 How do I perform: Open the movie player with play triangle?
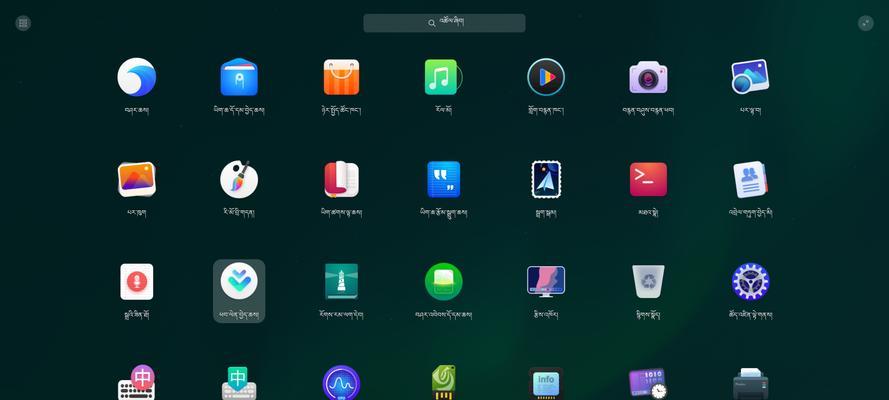(545, 77)
